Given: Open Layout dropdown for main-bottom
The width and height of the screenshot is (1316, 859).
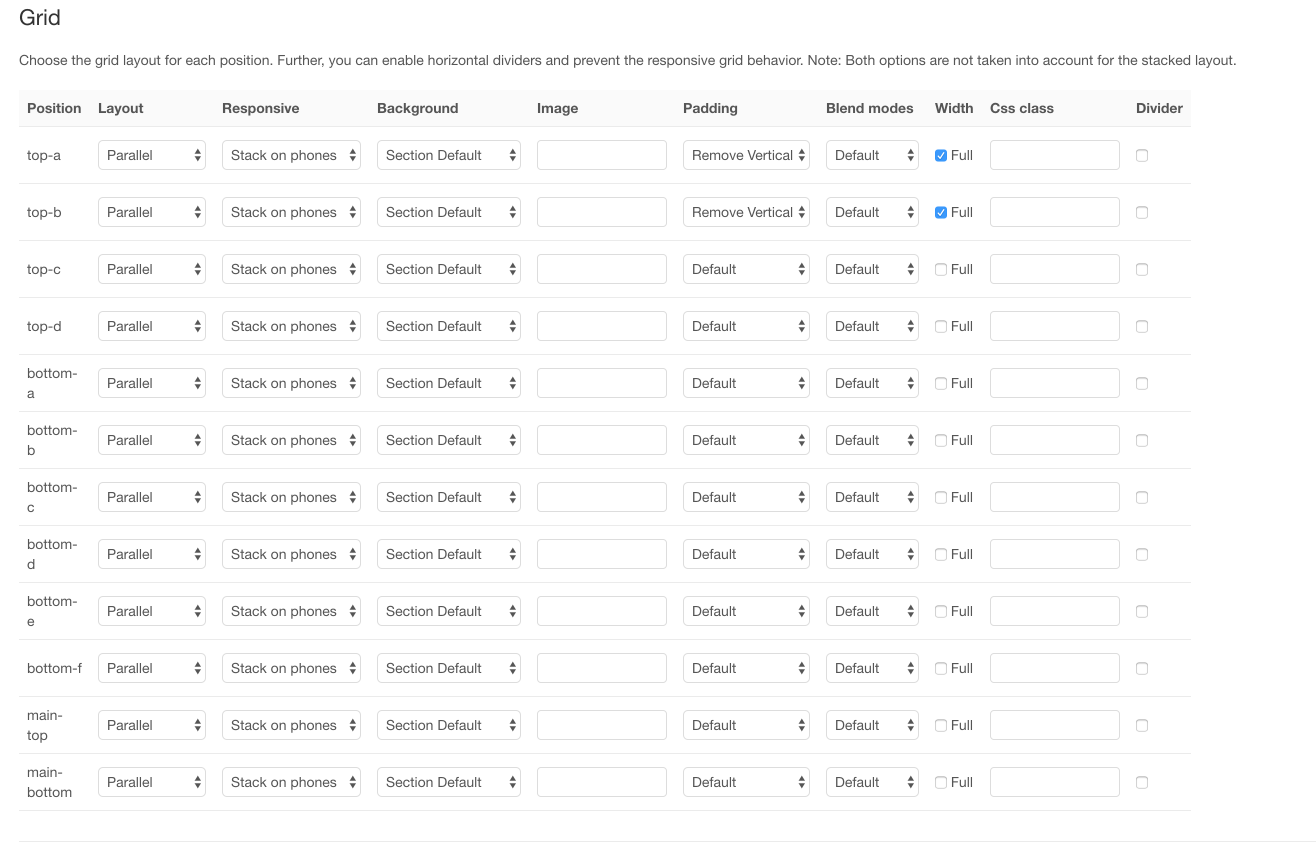Looking at the screenshot, I should tap(152, 782).
